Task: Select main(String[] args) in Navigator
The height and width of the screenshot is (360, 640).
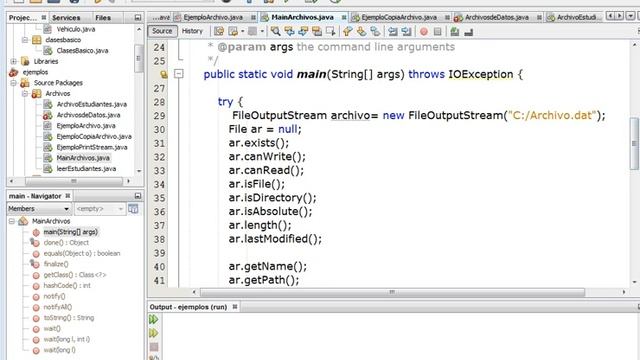Action: (71, 232)
